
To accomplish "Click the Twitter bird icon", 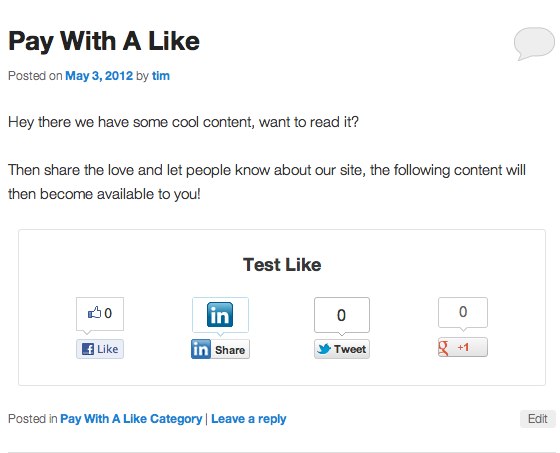I will [324, 349].
